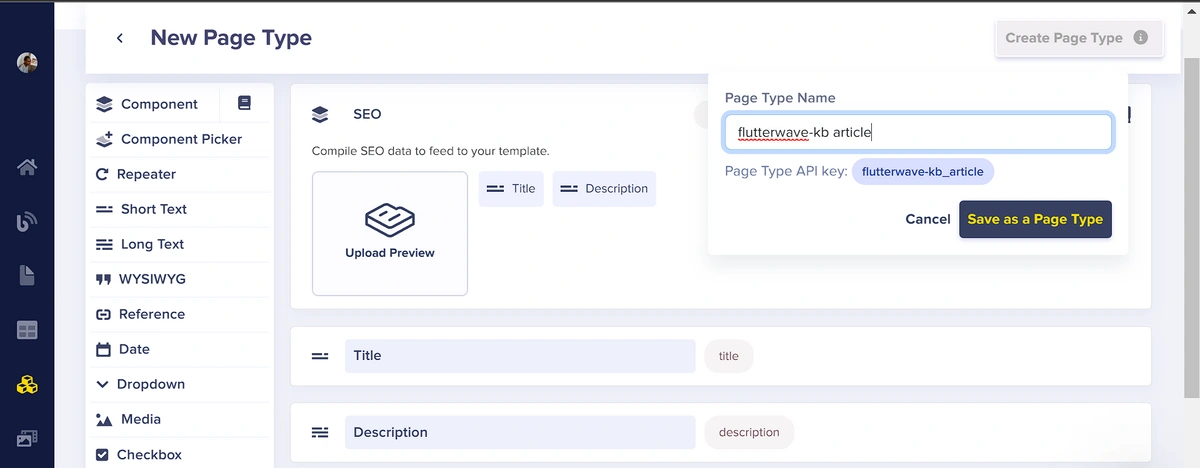Open the blog icon in sidebar
This screenshot has height=468, width=1200.
coord(27,222)
